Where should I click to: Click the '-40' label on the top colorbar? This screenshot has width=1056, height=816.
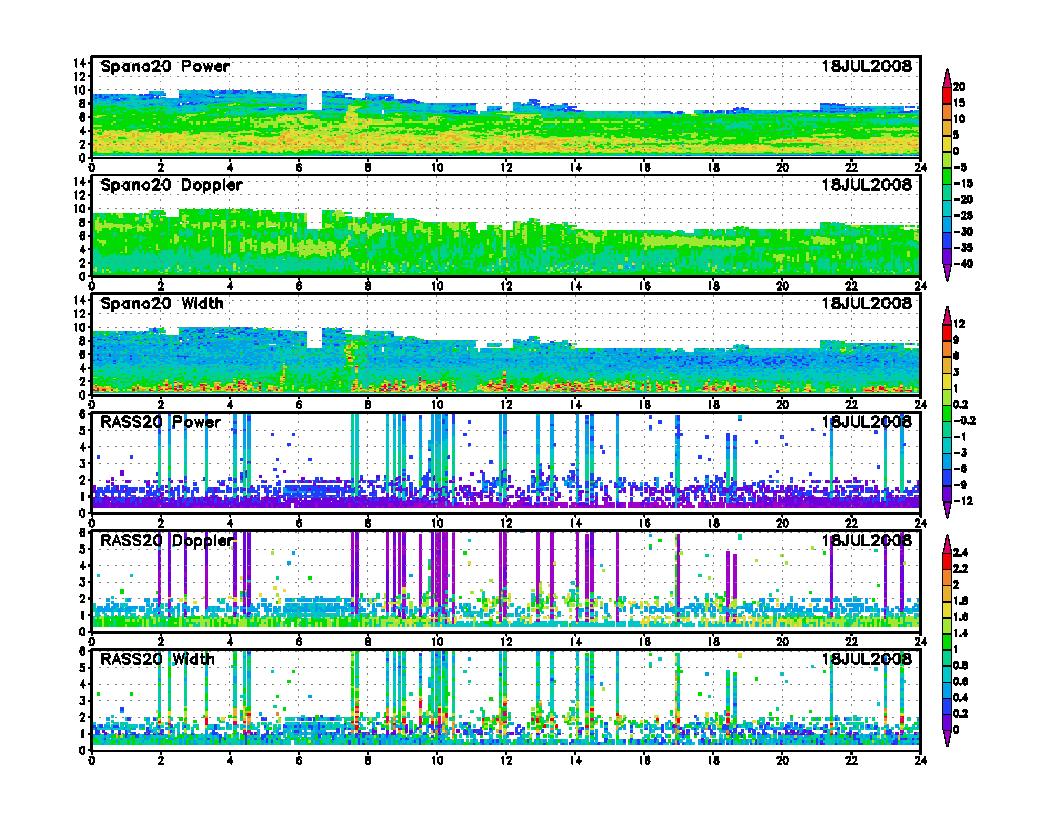click(x=963, y=264)
